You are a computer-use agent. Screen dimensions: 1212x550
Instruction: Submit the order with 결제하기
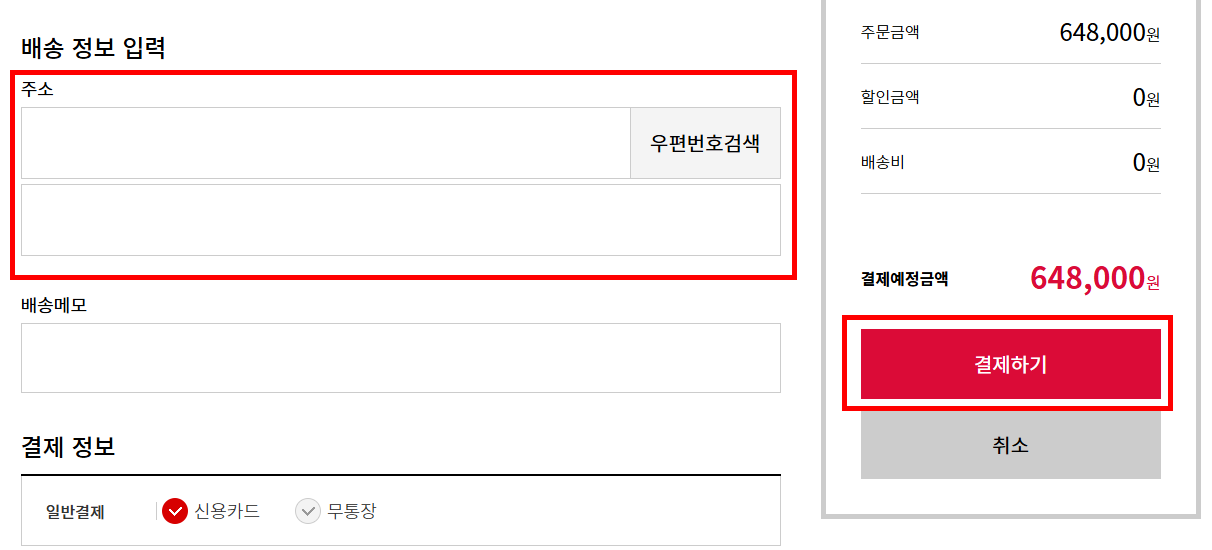1010,364
